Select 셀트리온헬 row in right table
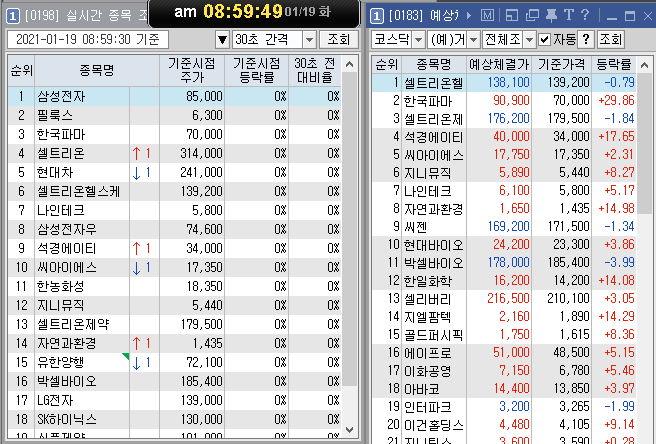Viewport: 656px width, 444px height. point(504,82)
